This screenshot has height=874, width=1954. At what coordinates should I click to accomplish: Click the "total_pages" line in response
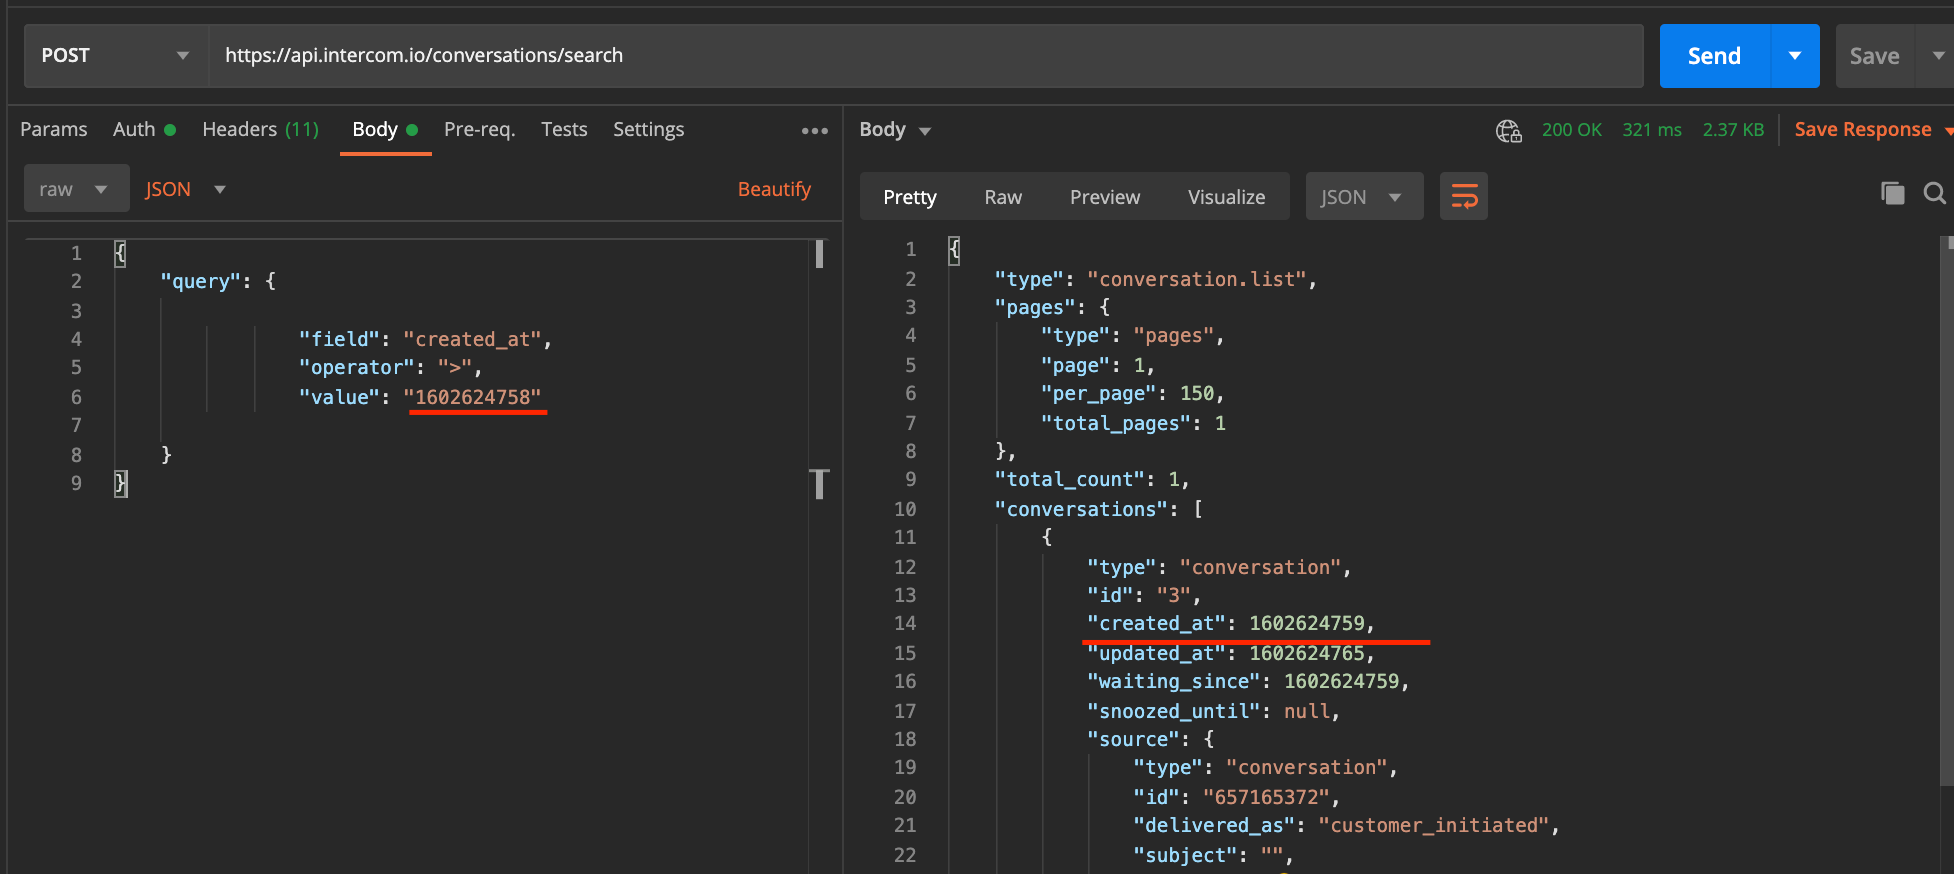pyautogui.click(x=1133, y=423)
